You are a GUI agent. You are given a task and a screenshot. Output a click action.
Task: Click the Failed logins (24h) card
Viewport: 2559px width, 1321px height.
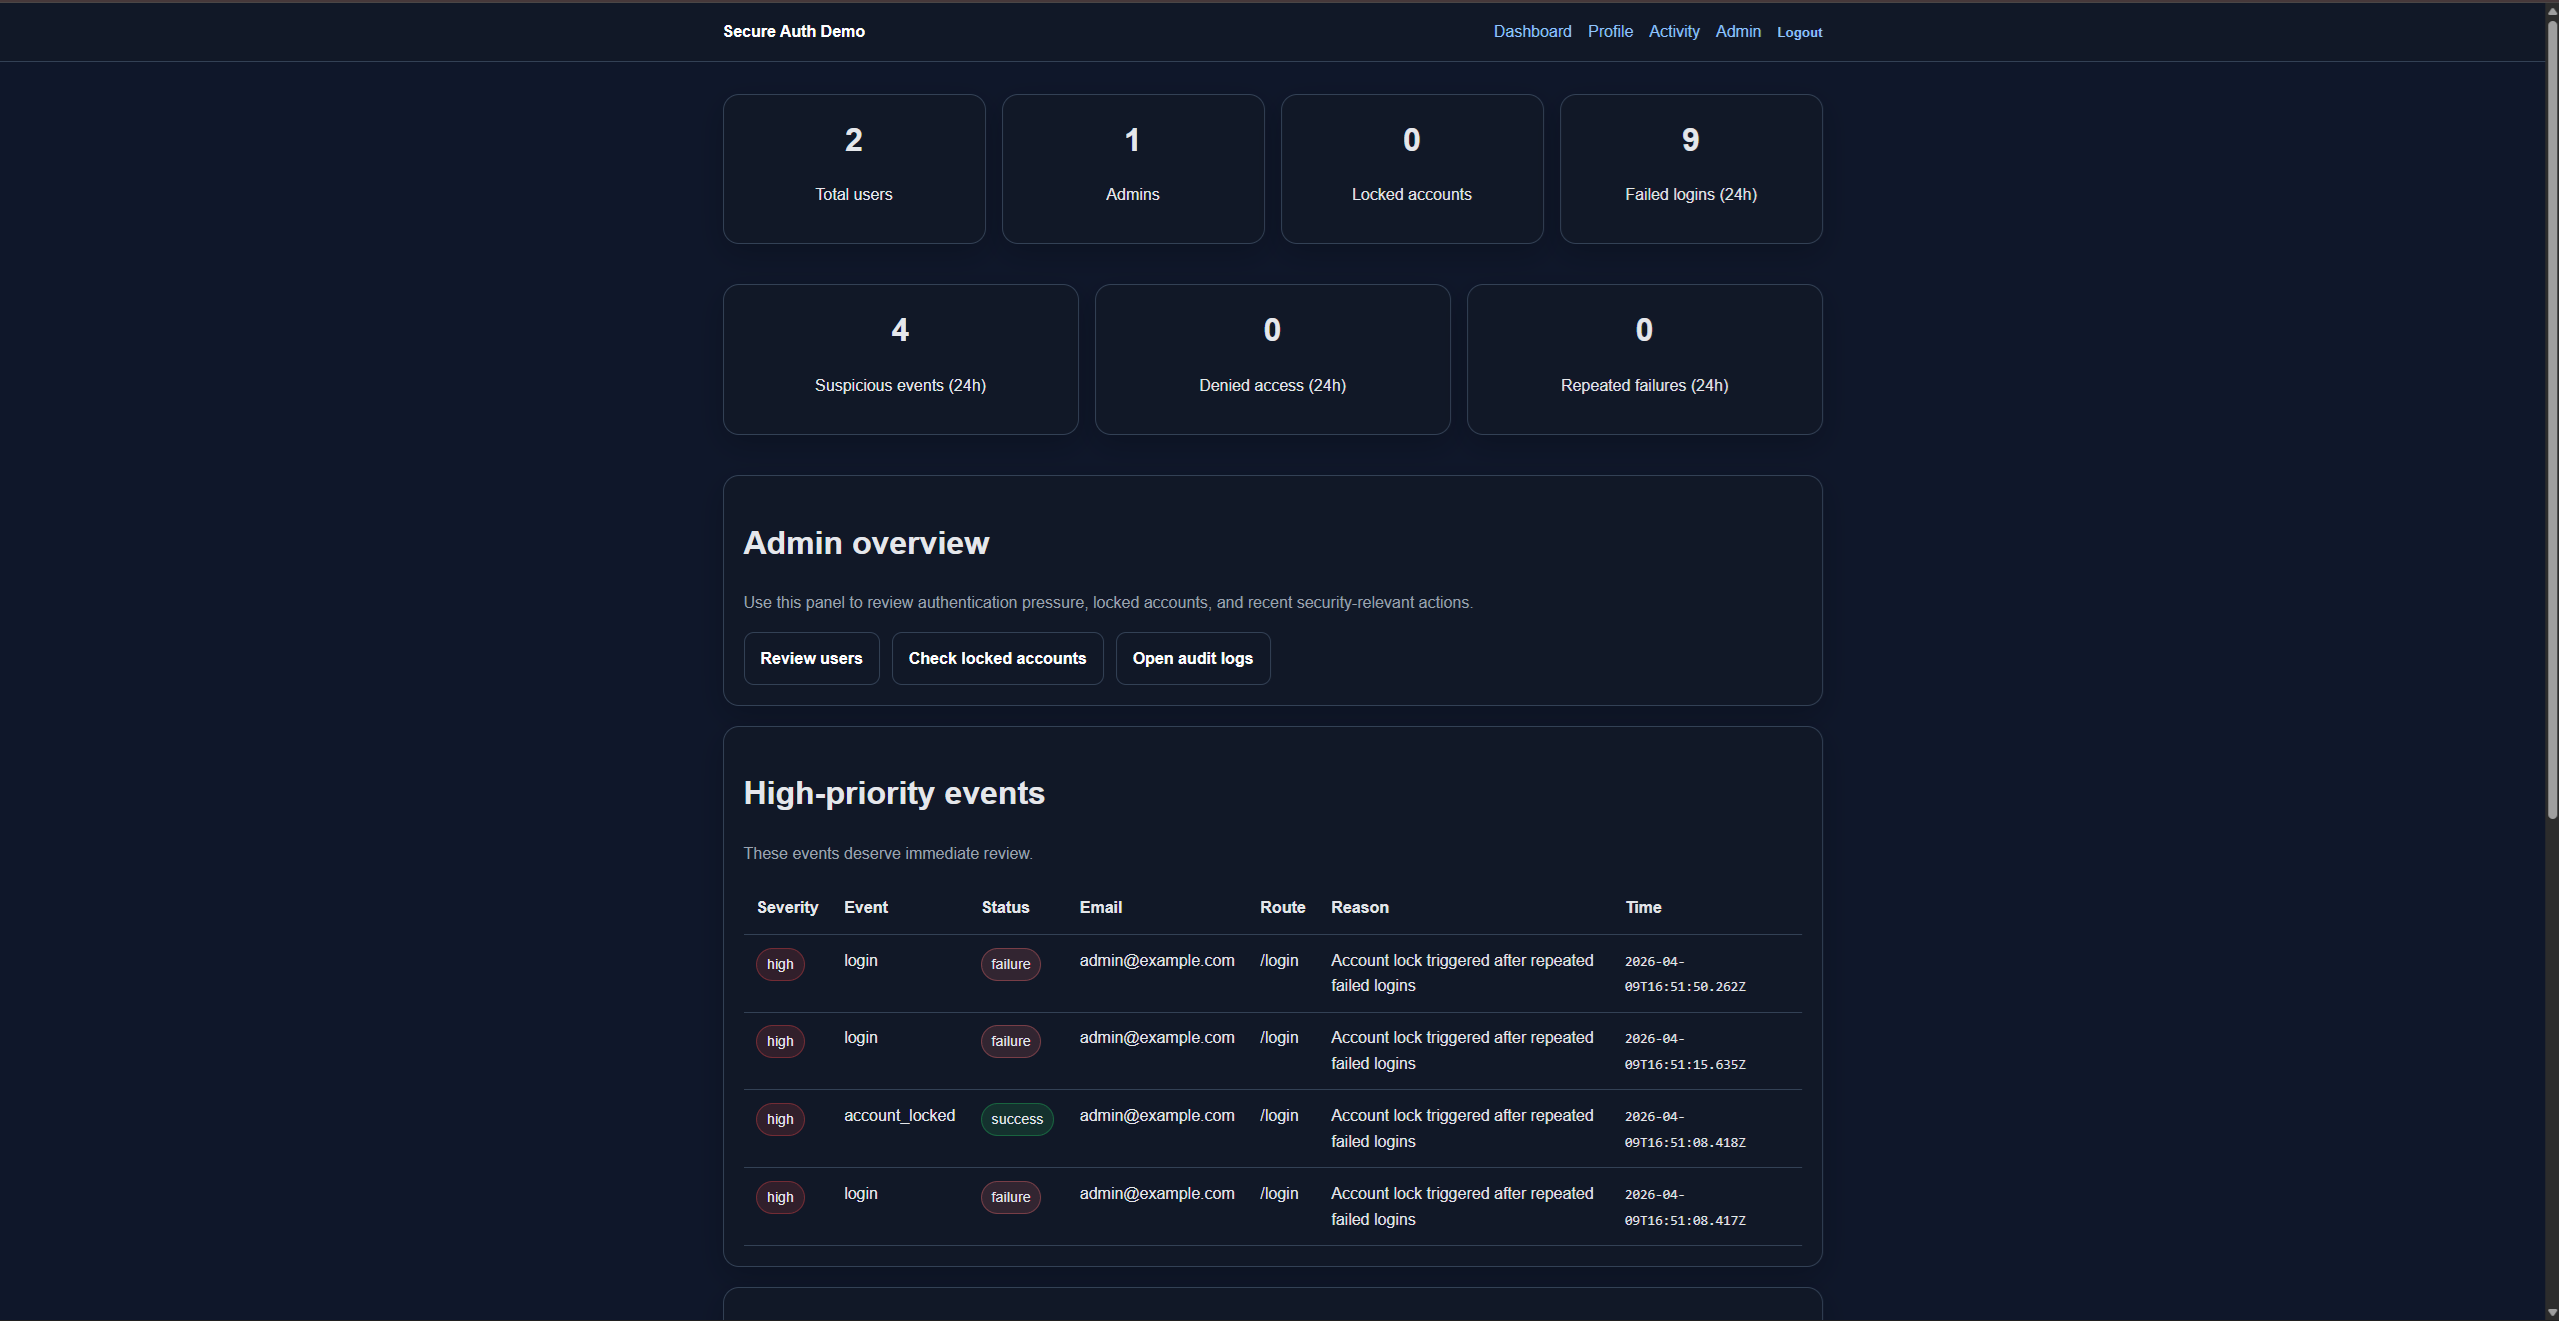[1690, 169]
